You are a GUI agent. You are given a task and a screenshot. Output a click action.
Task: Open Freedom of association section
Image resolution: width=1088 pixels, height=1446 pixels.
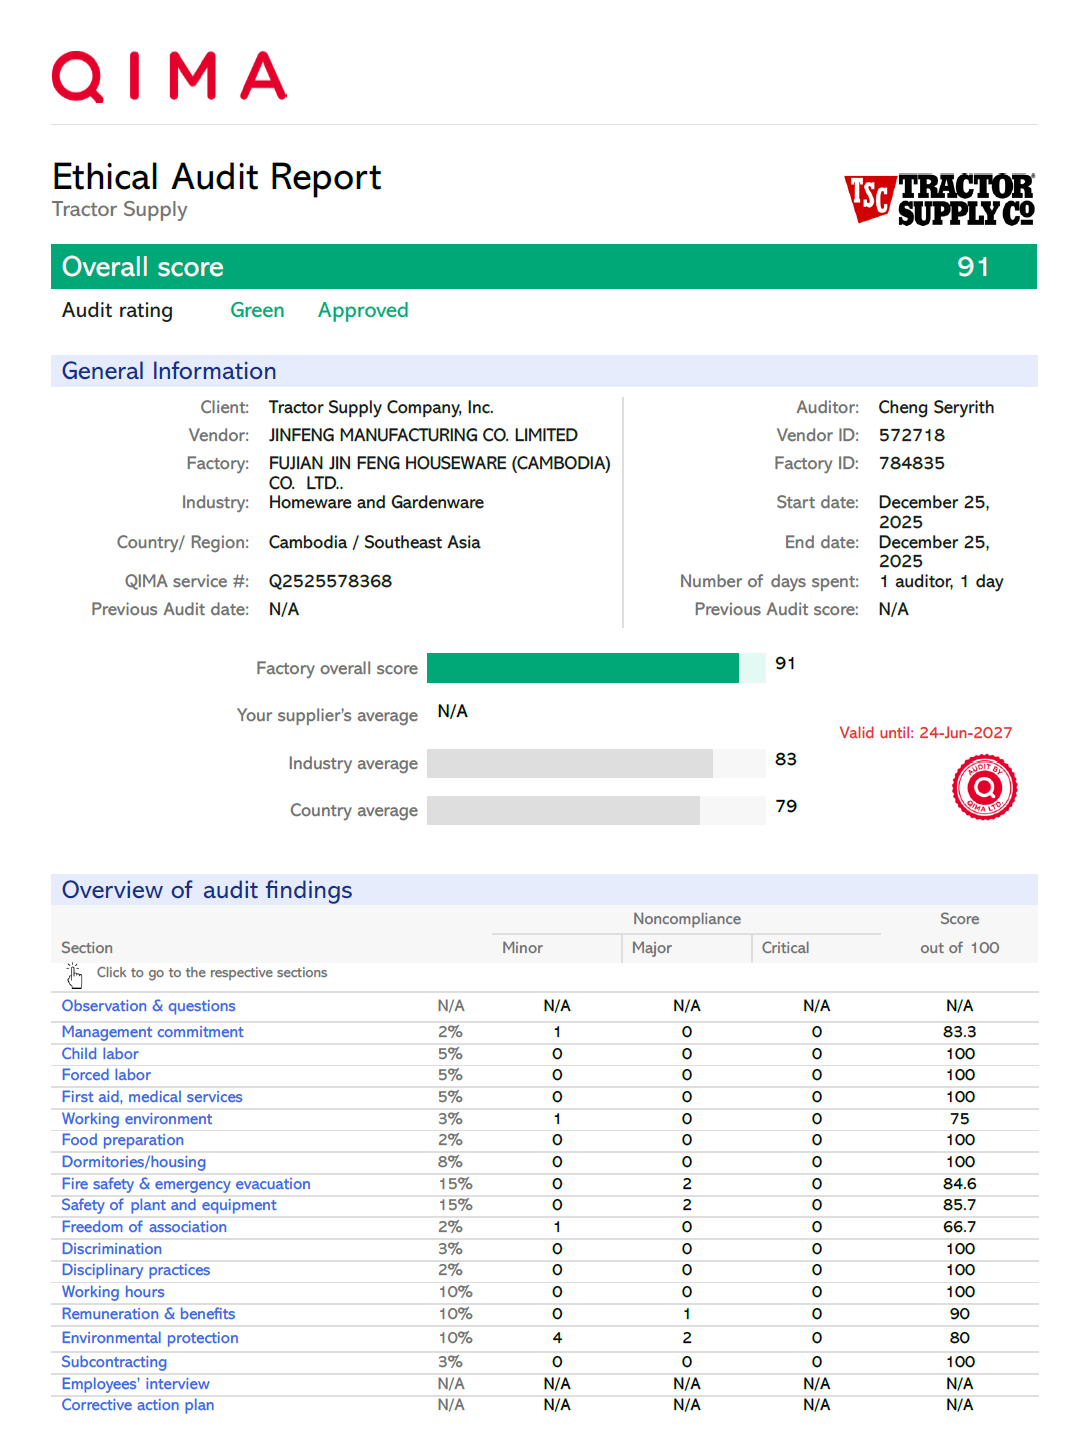(144, 1227)
